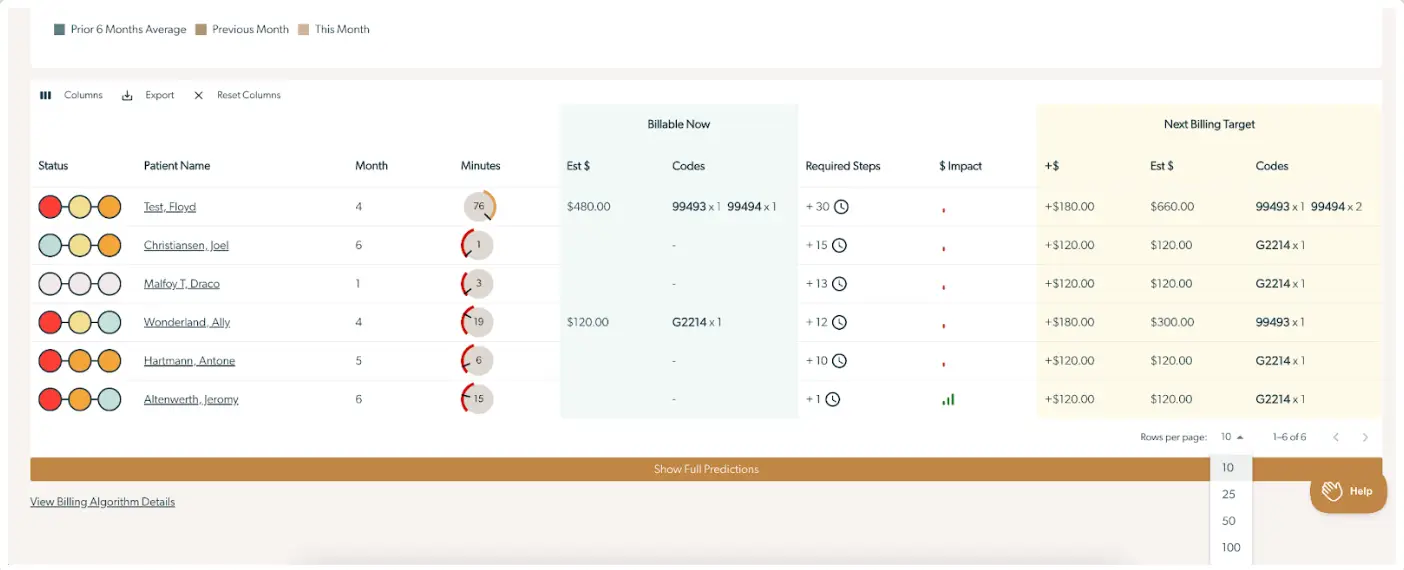Click the 15 minutes gauge for Altenwerth, Jeromy
1404x570 pixels.
pyautogui.click(x=477, y=399)
